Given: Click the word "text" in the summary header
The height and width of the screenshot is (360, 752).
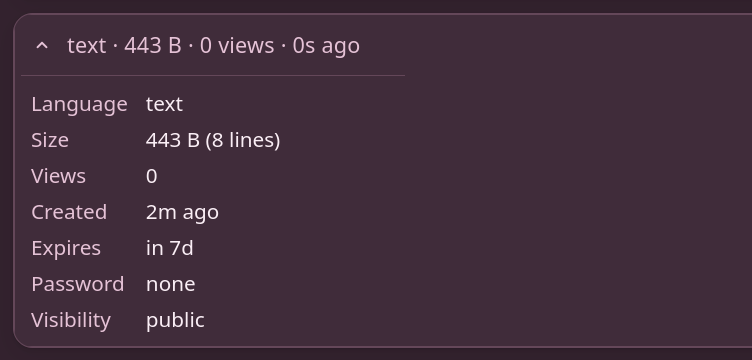Looking at the screenshot, I should click(x=86, y=46).
